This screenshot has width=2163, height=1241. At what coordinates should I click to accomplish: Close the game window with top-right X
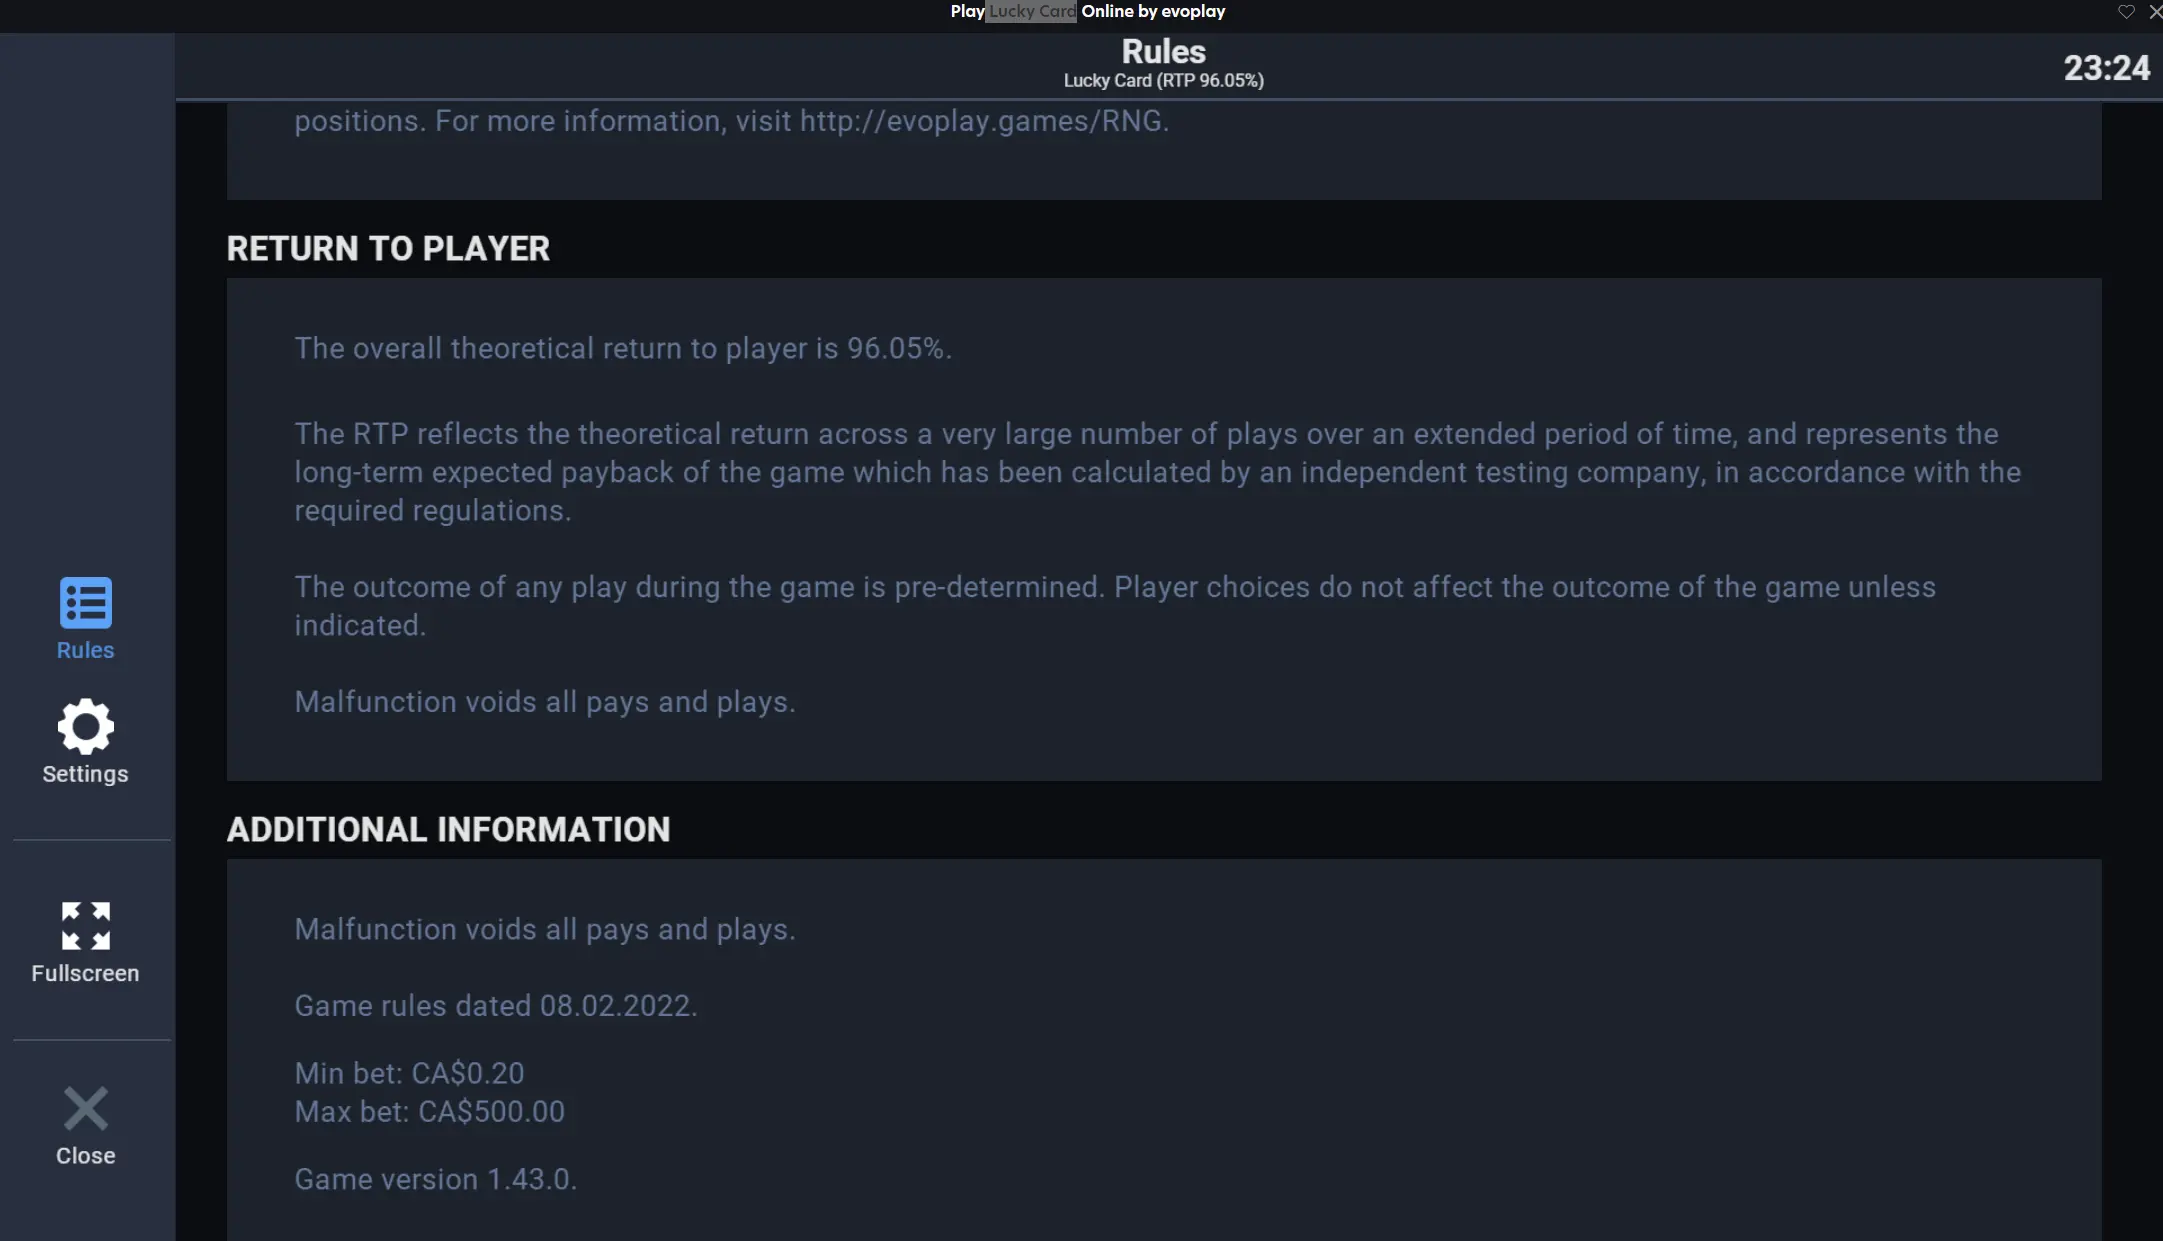[2155, 11]
